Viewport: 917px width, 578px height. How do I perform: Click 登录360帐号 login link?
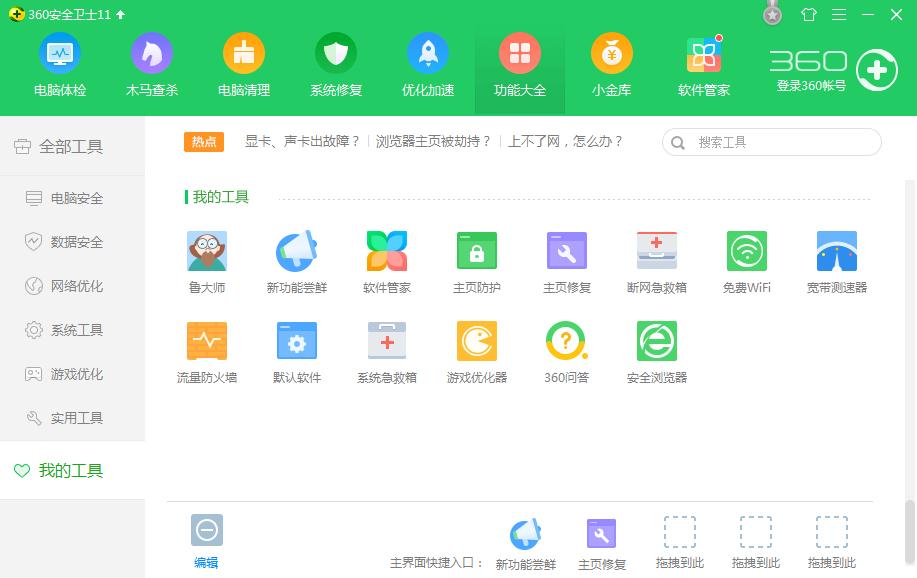coord(811,86)
